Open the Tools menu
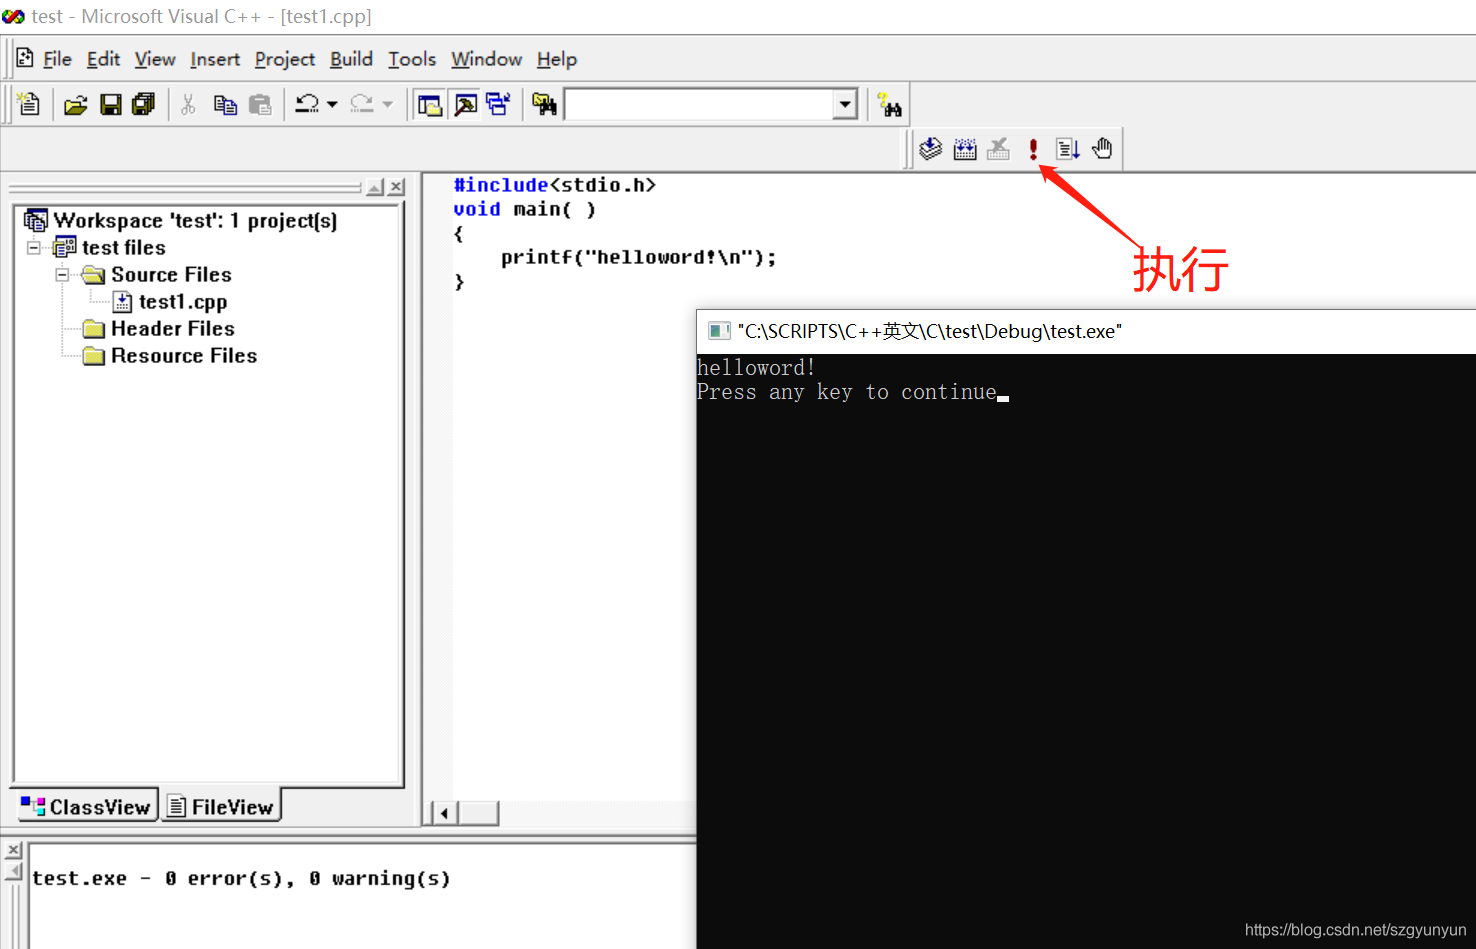Image resolution: width=1476 pixels, height=949 pixels. (412, 59)
